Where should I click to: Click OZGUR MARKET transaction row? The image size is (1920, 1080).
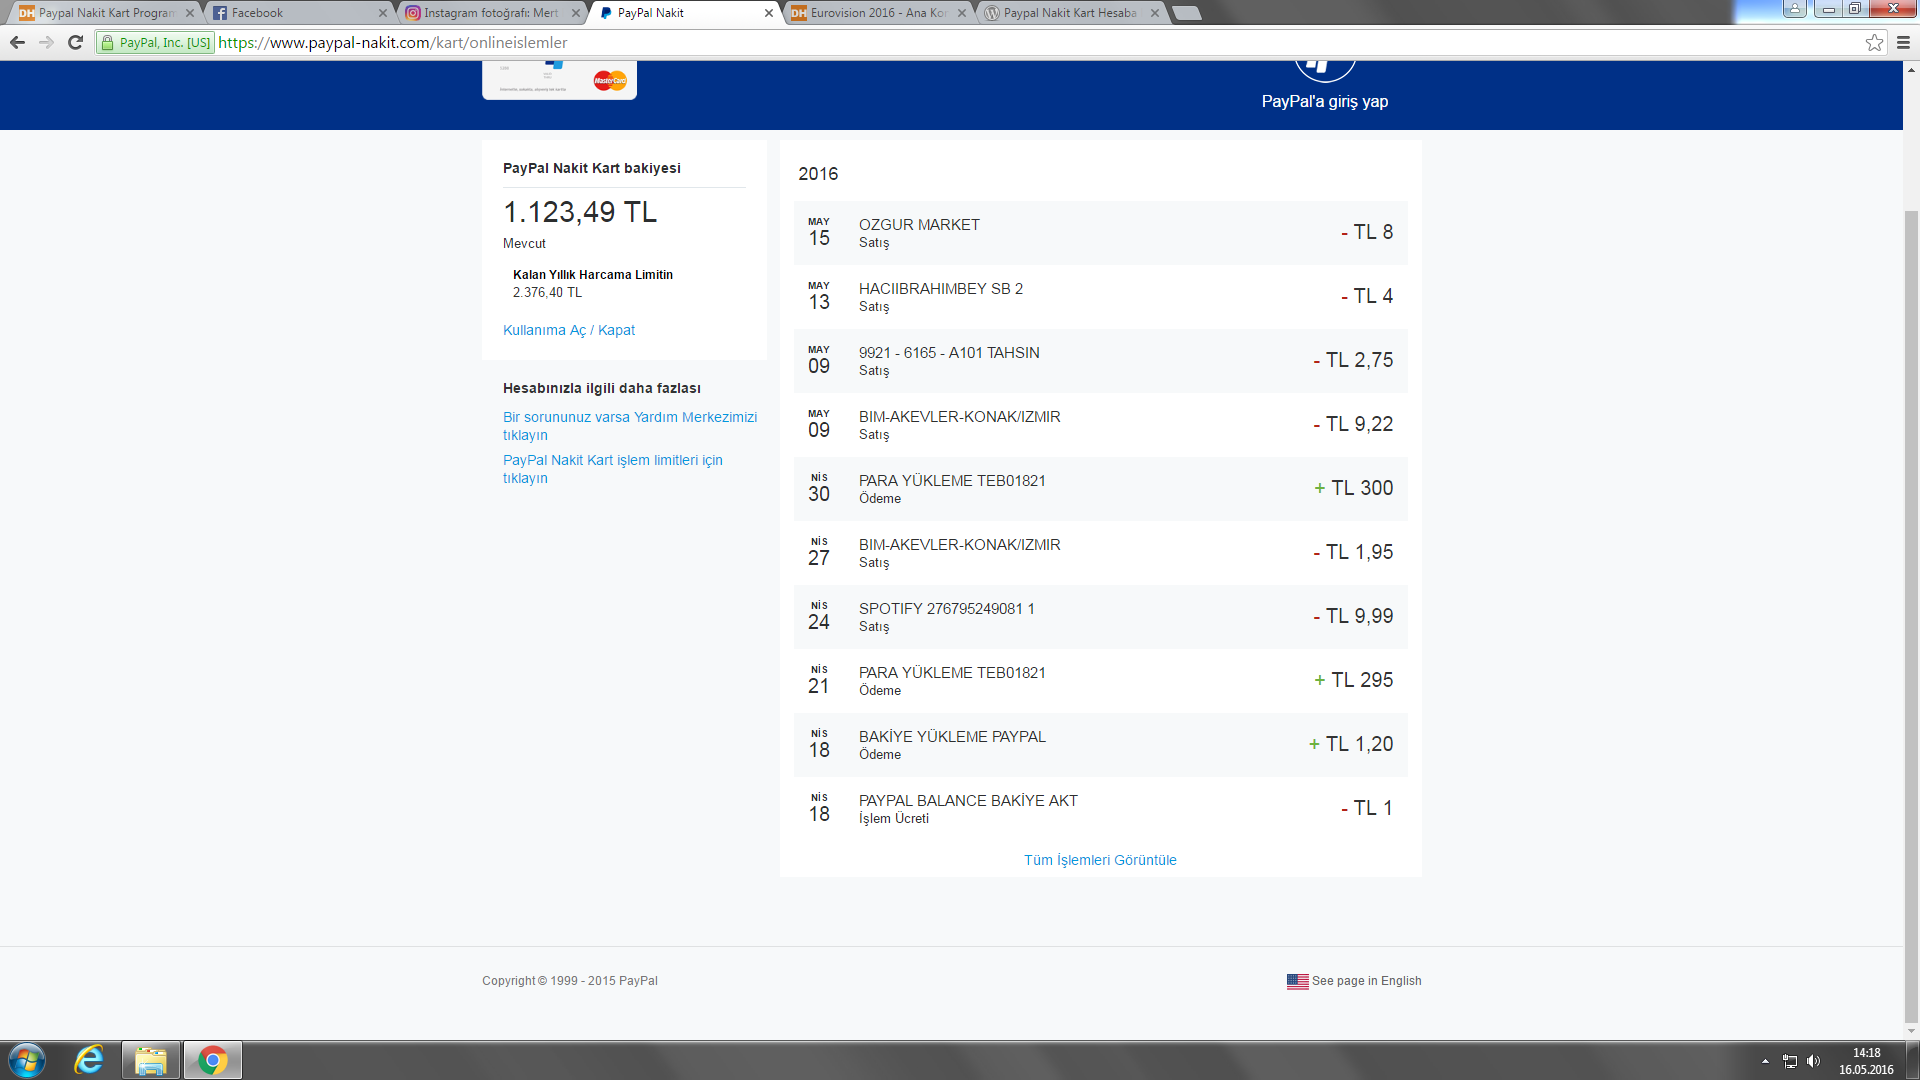pos(1100,233)
